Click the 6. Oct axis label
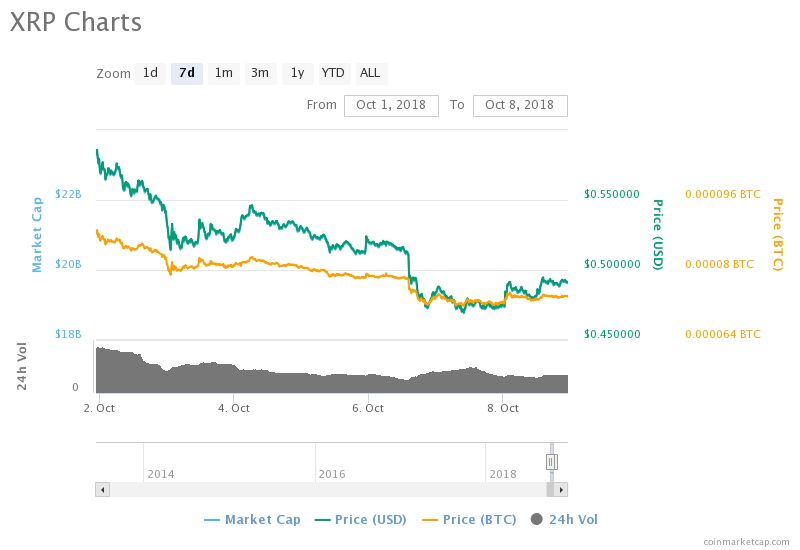This screenshot has height=550, width=800. point(368,408)
